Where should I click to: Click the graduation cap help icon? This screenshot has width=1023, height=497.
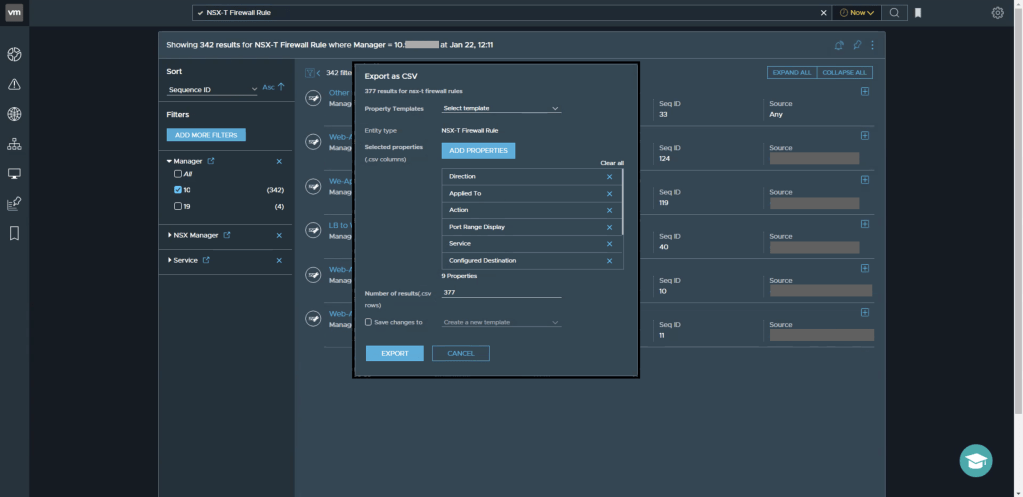click(976, 460)
